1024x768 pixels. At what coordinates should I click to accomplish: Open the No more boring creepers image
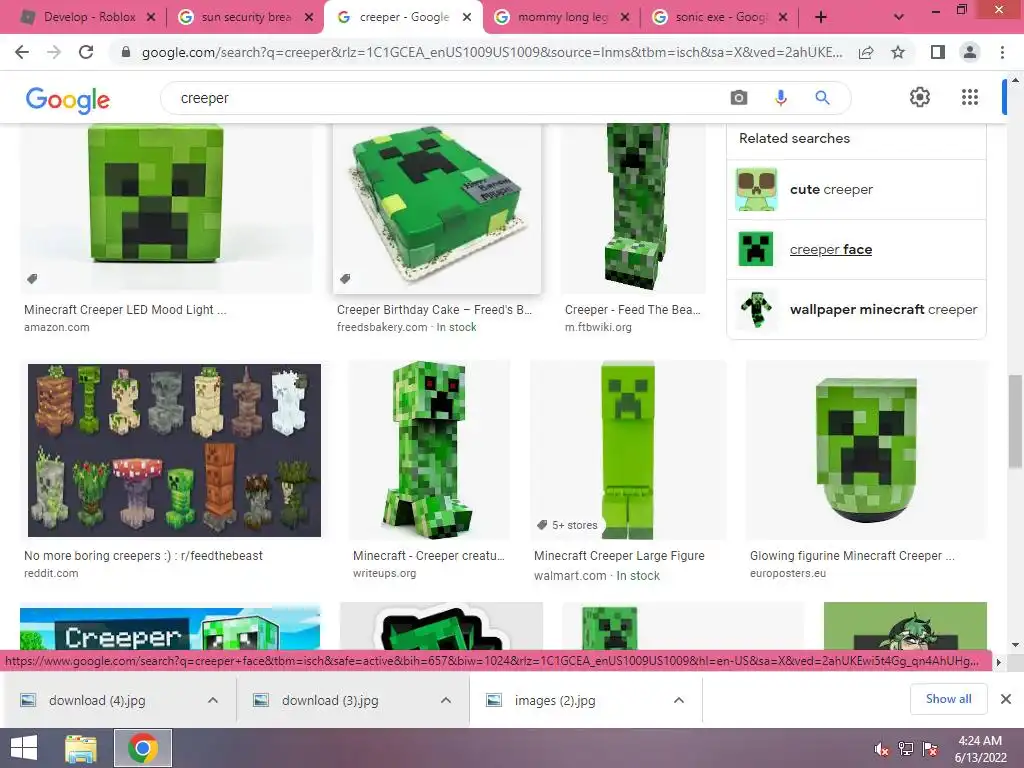(x=174, y=451)
